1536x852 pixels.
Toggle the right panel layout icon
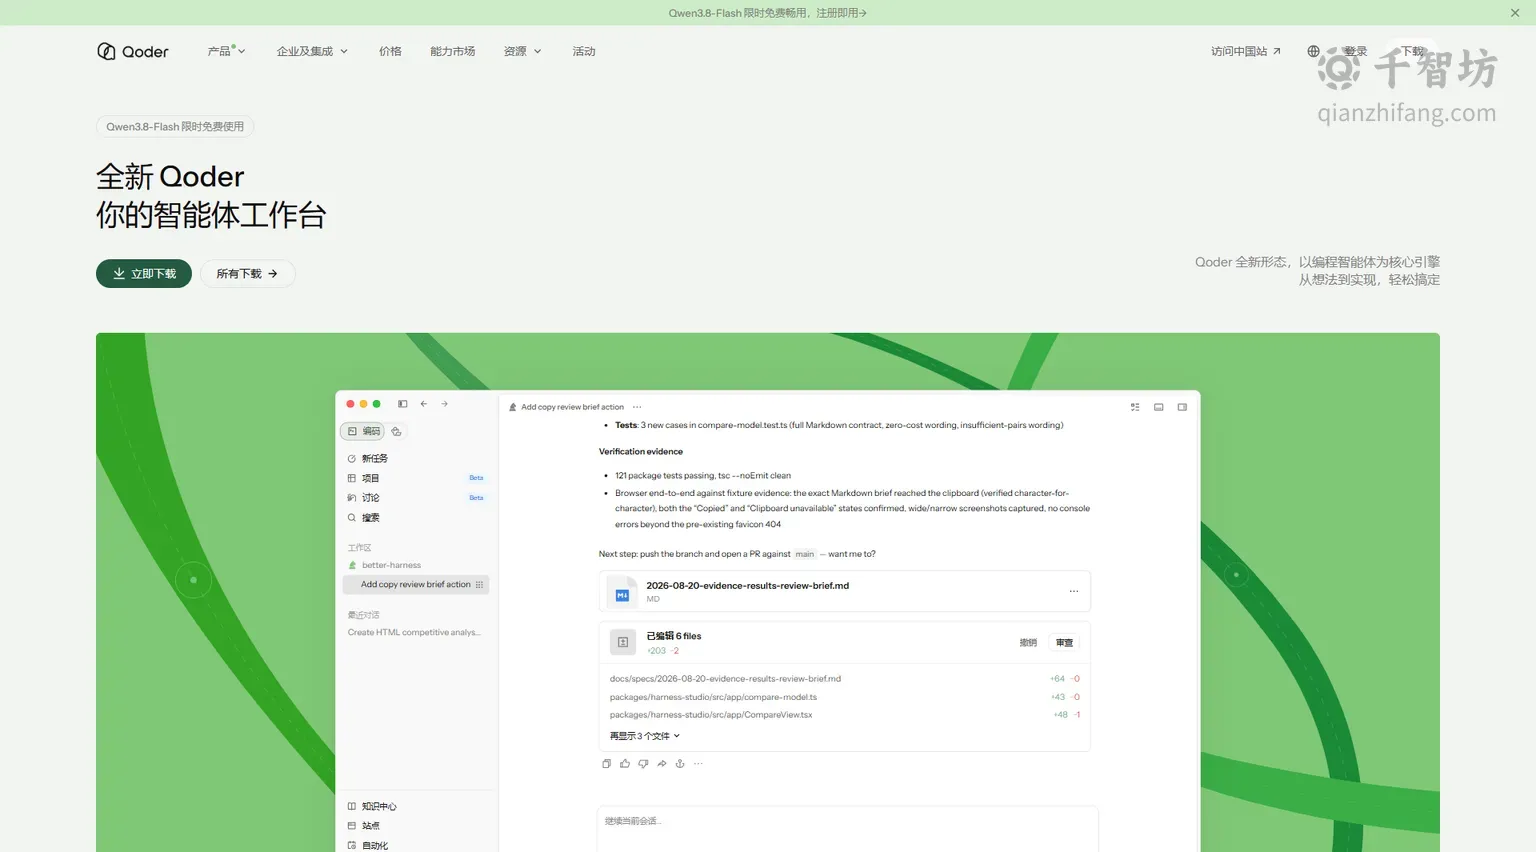pos(1182,407)
